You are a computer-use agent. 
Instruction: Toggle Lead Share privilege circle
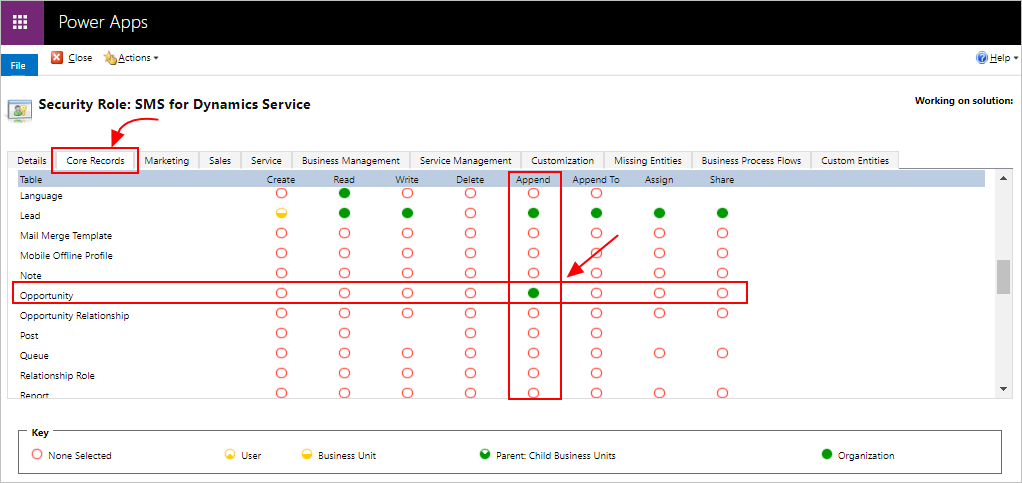click(722, 213)
